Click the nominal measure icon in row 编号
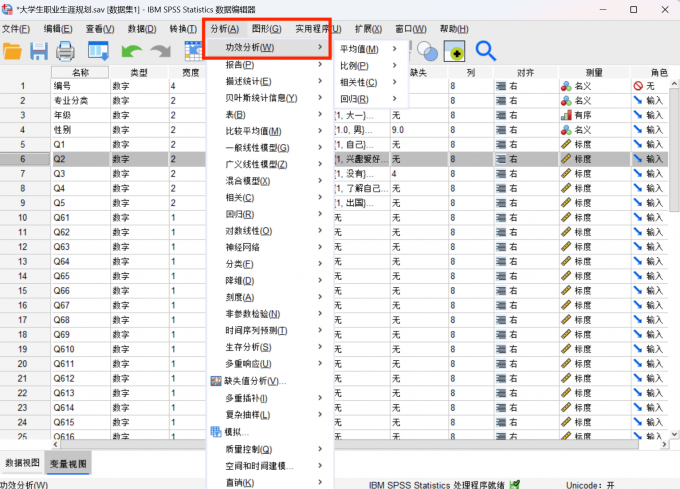680x489 pixels. (566, 86)
